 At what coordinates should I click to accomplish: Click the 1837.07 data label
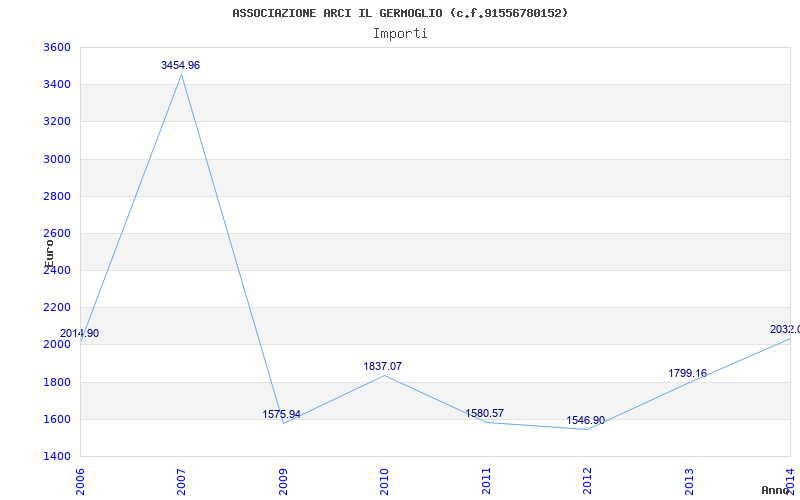(x=383, y=366)
